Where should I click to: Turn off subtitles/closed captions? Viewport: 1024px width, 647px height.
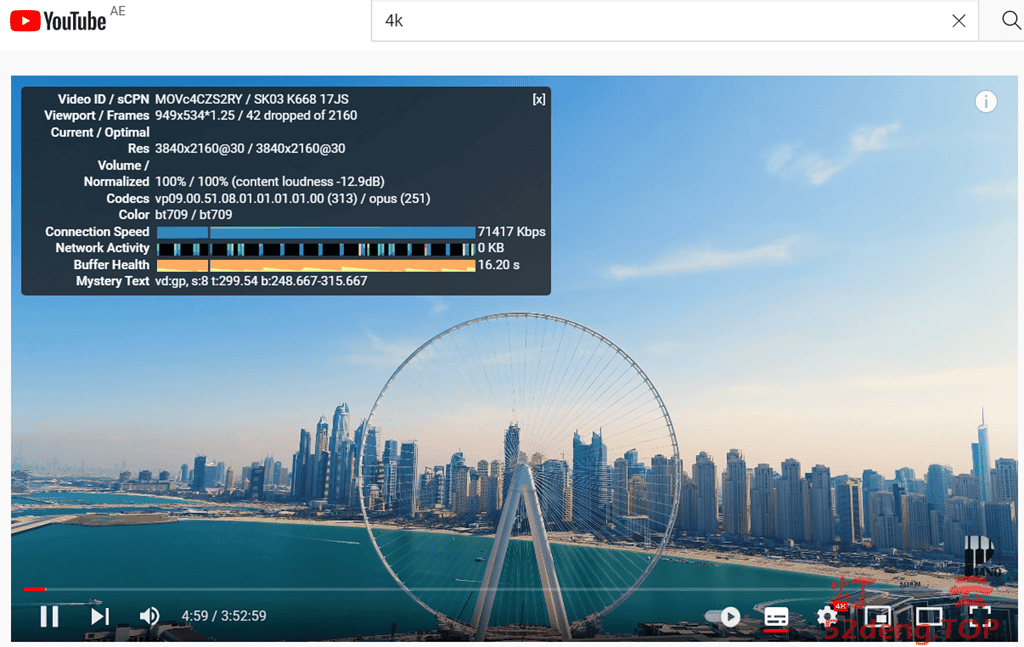777,617
